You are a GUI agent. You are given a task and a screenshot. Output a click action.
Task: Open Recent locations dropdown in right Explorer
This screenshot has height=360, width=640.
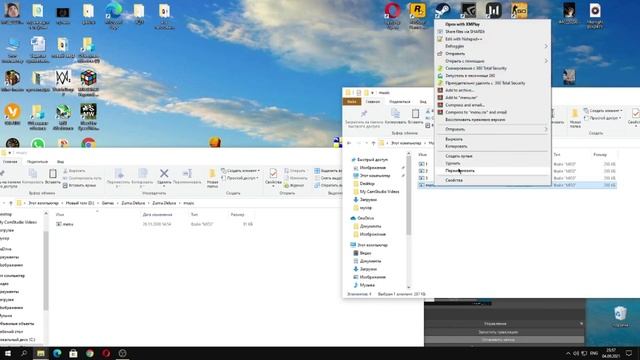point(367,143)
